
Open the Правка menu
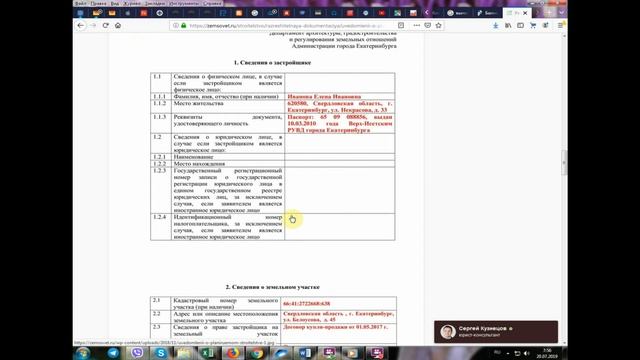98,3
